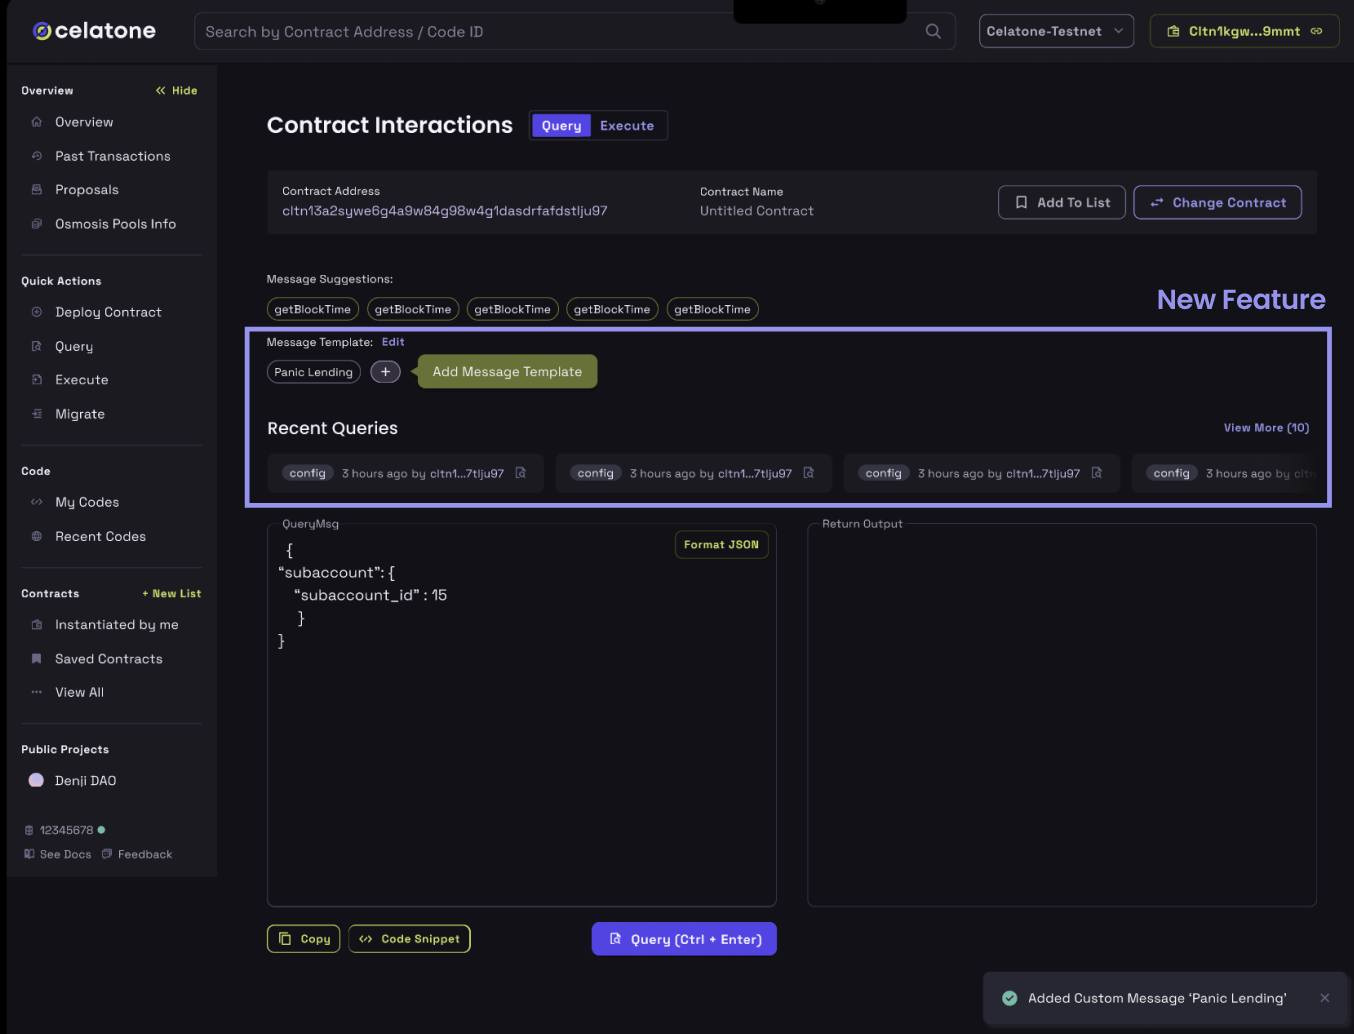The image size is (1354, 1034).
Task: Click the Return Output panel
Action: [x=1062, y=715]
